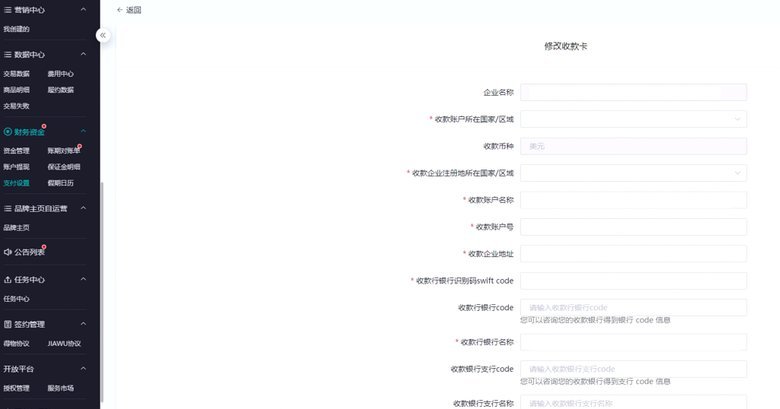Click the 收款银行支行code input field
780x409 pixels.
pyautogui.click(x=633, y=369)
